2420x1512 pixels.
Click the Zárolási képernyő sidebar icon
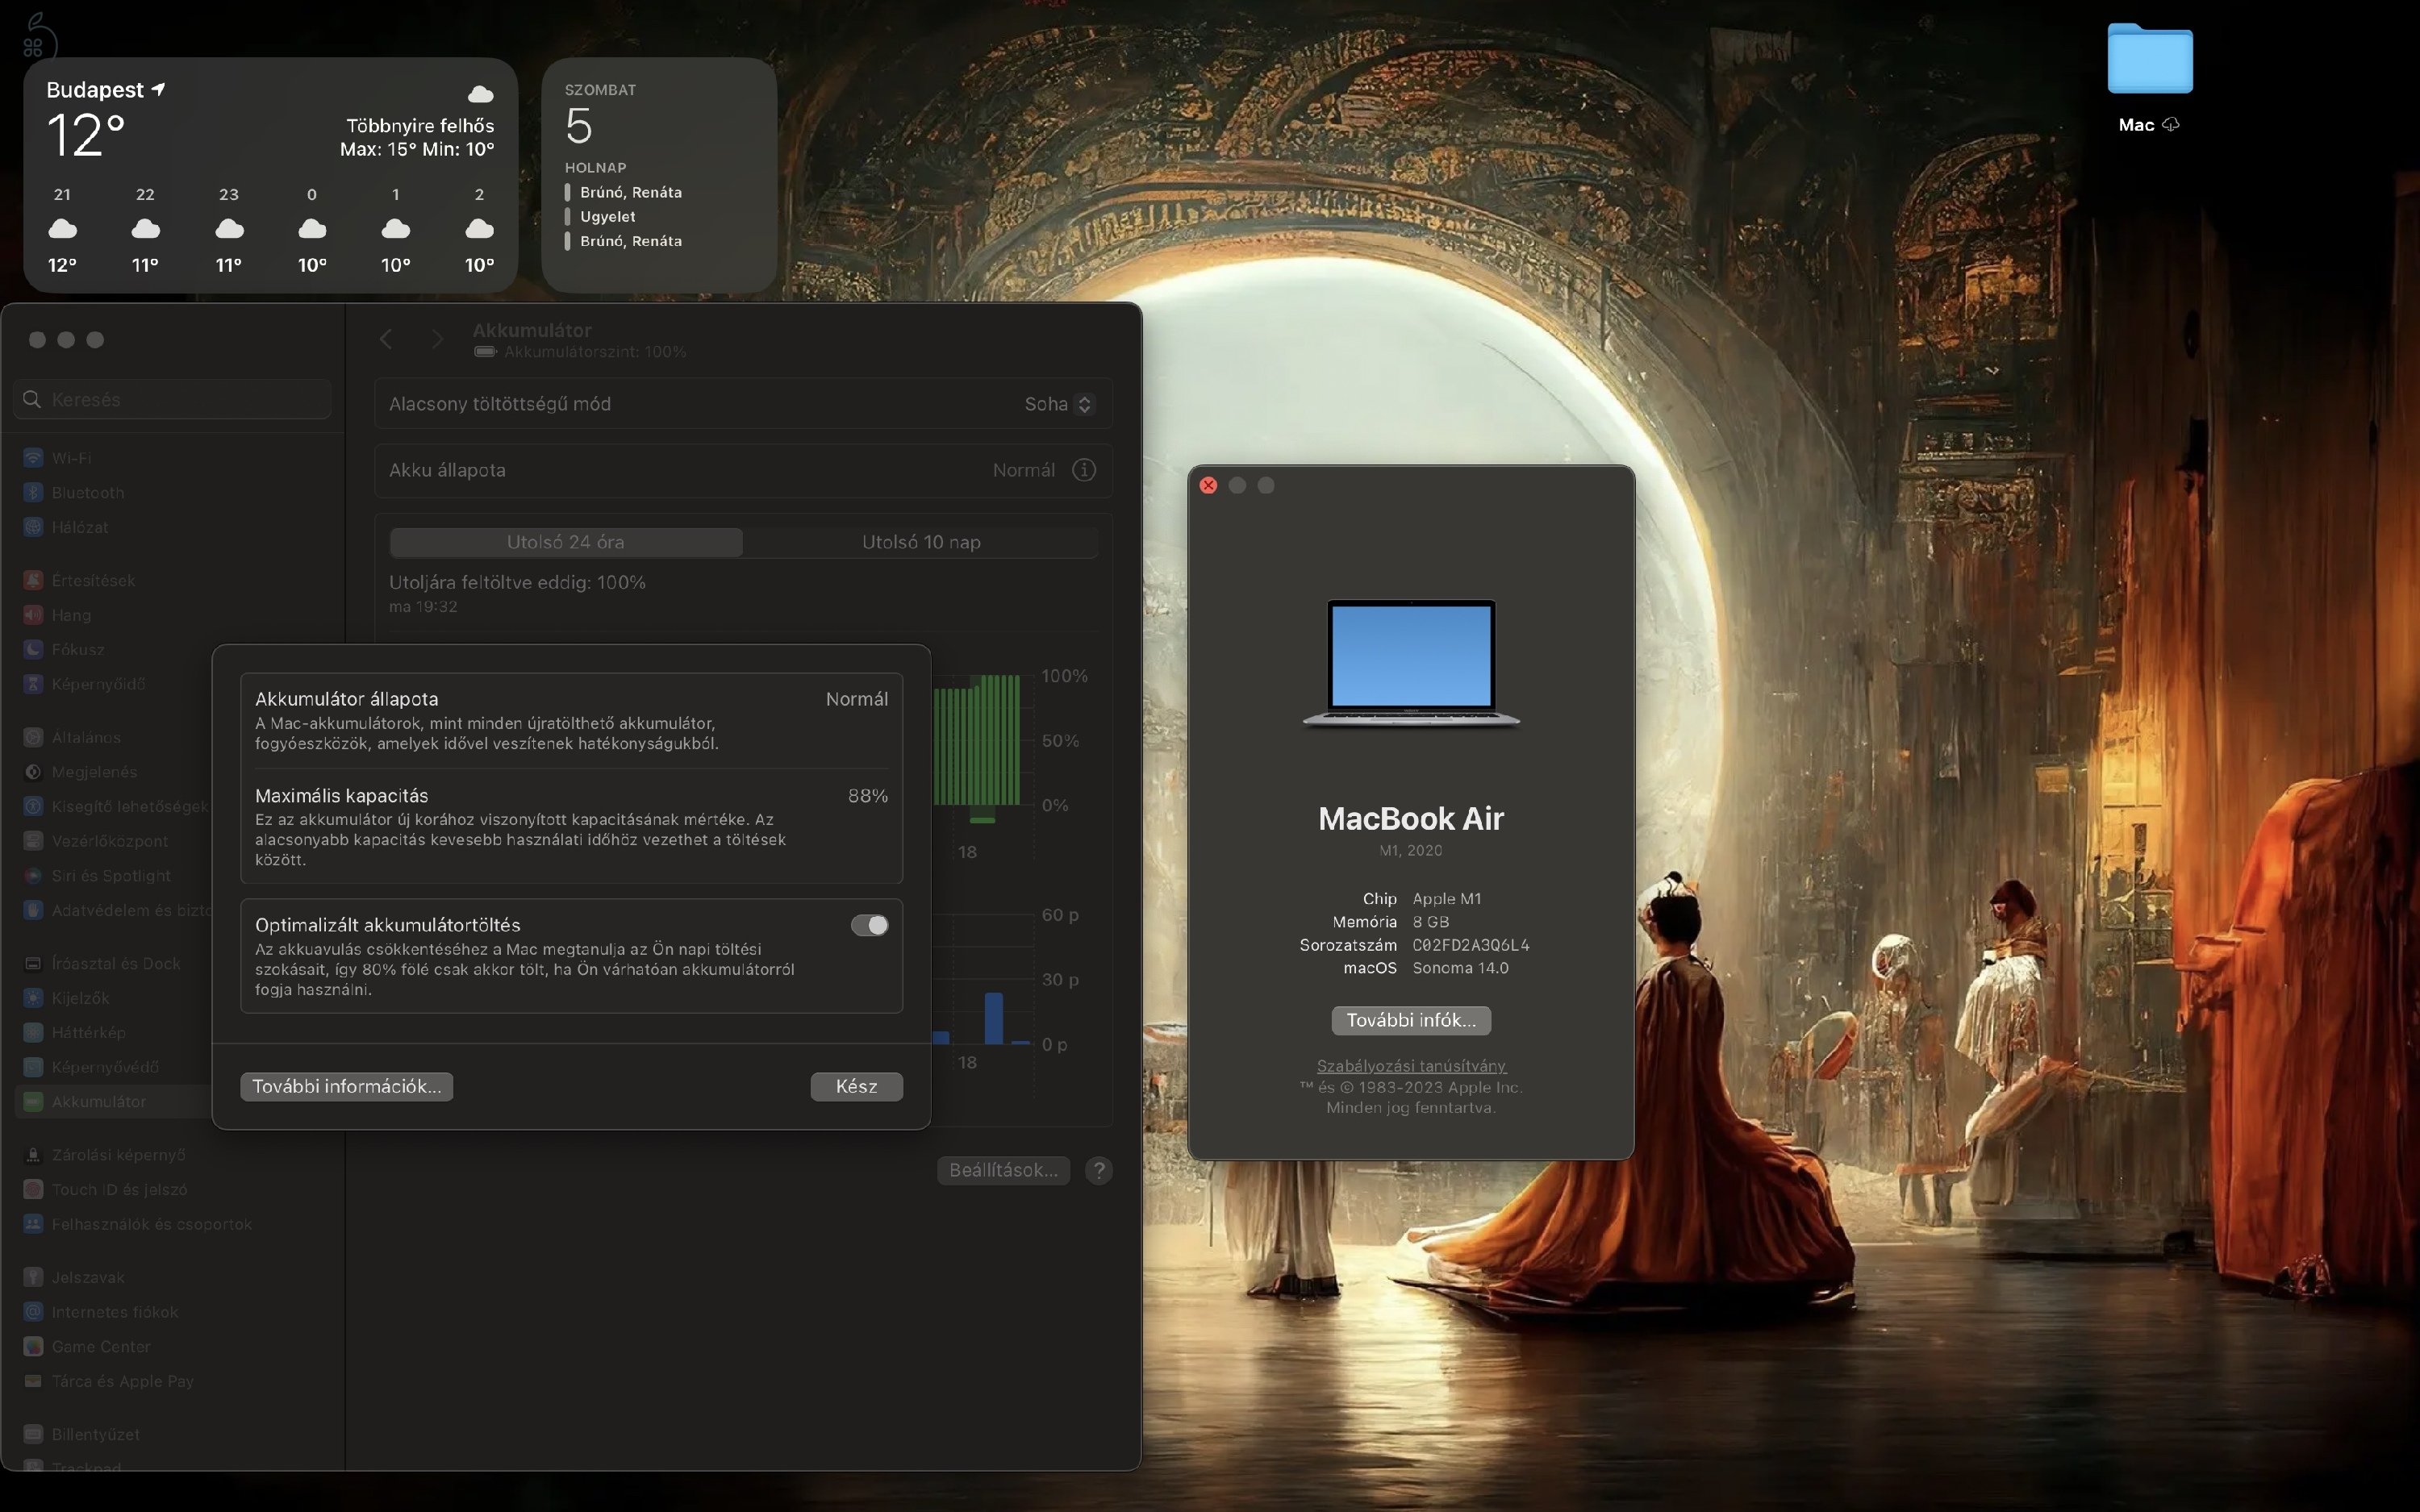pos(33,1155)
